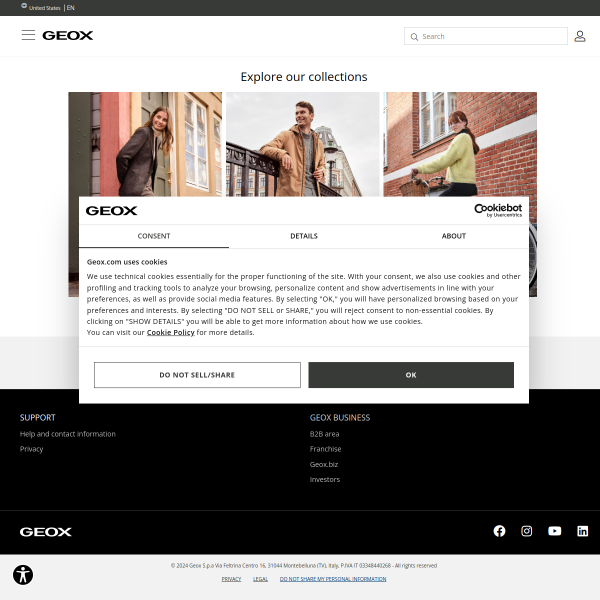Open the Privacy link under Support
Screen dimensions: 600x600
coord(31,449)
